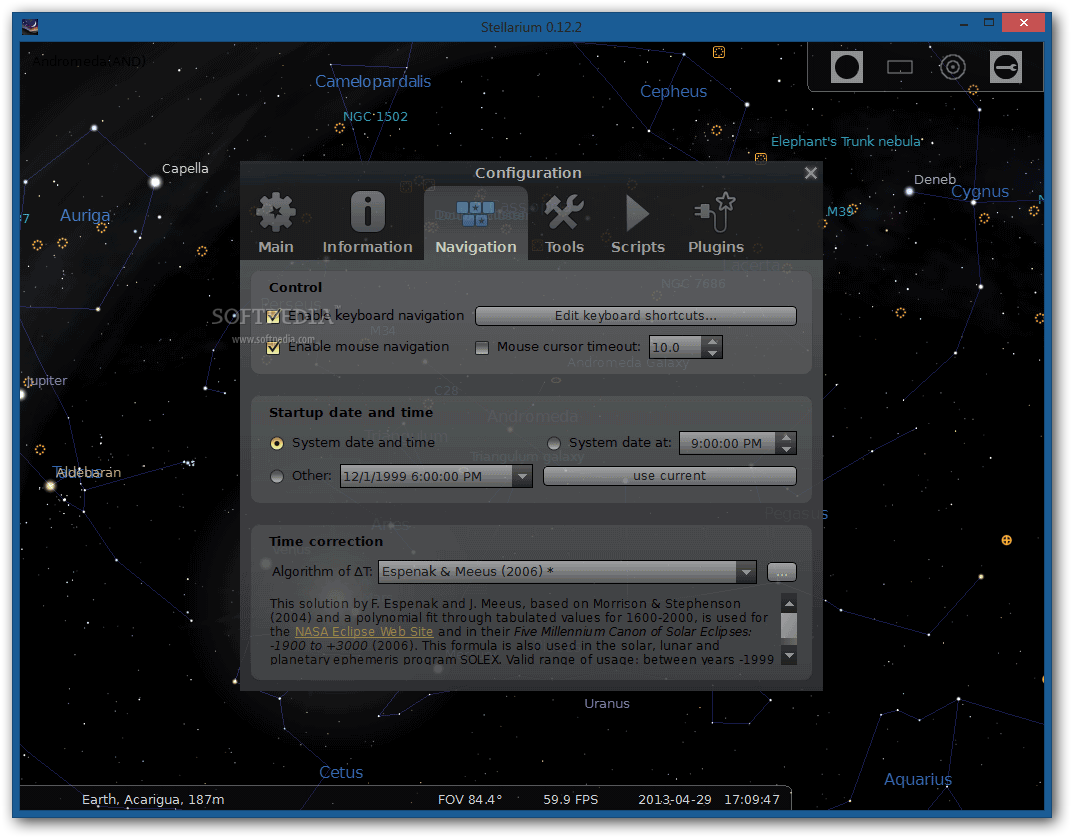Switch to the Scripts tab
The width and height of the screenshot is (1072, 838).
(637, 224)
